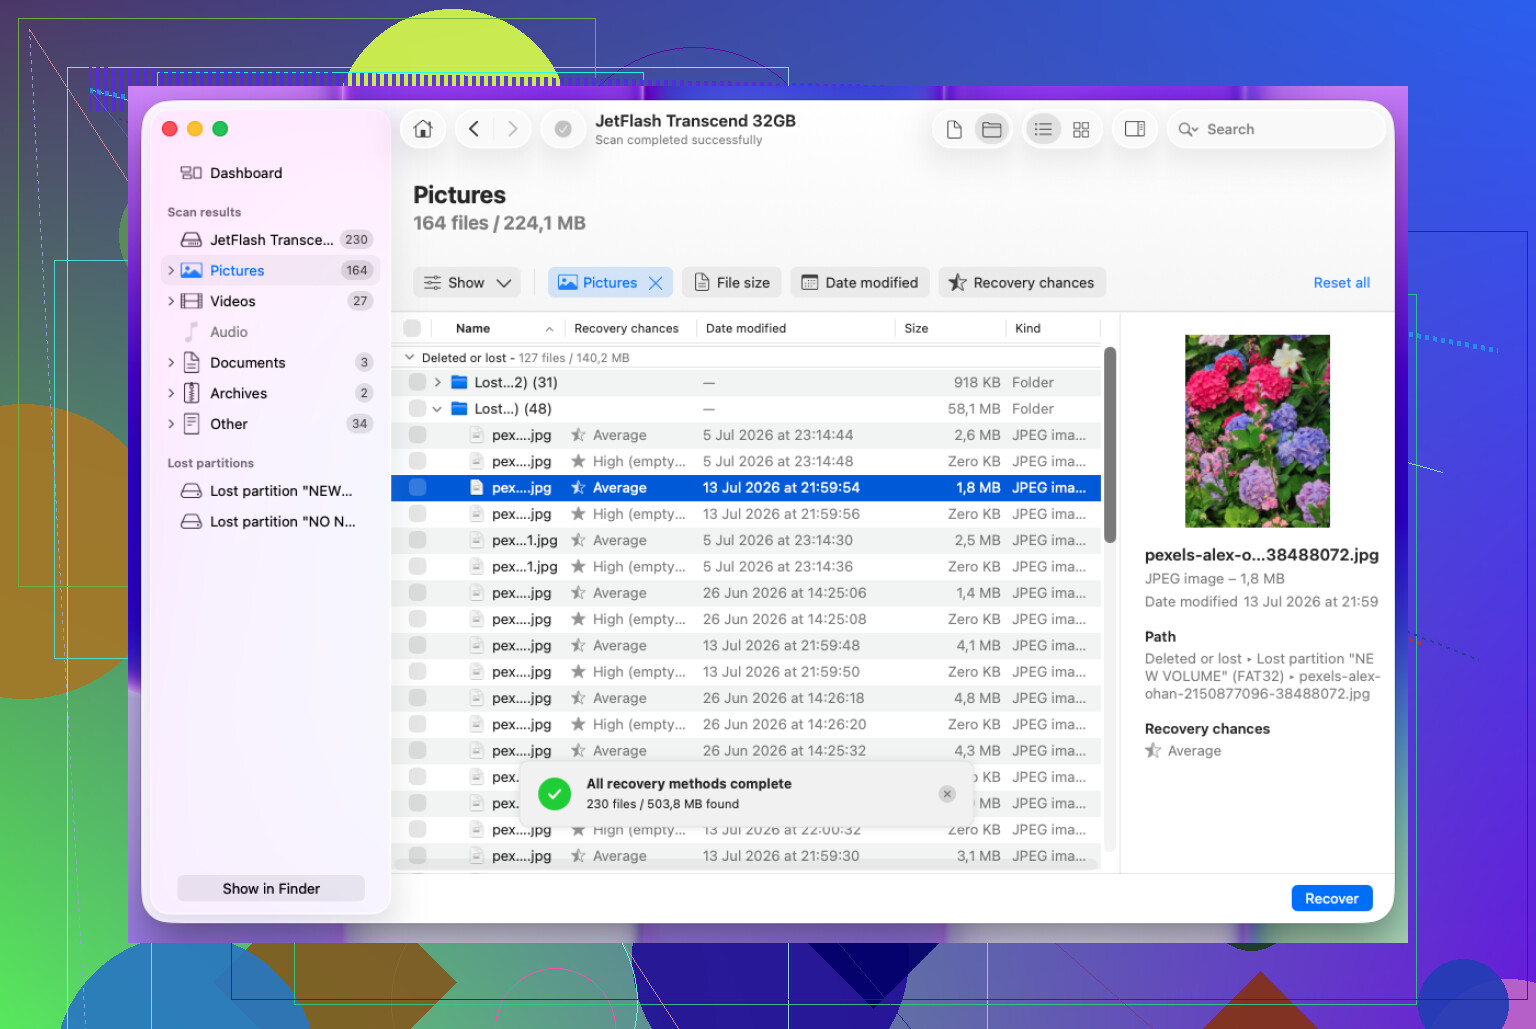Click the Recover button
Screen dimensions: 1536x1029
pyautogui.click(x=1331, y=898)
